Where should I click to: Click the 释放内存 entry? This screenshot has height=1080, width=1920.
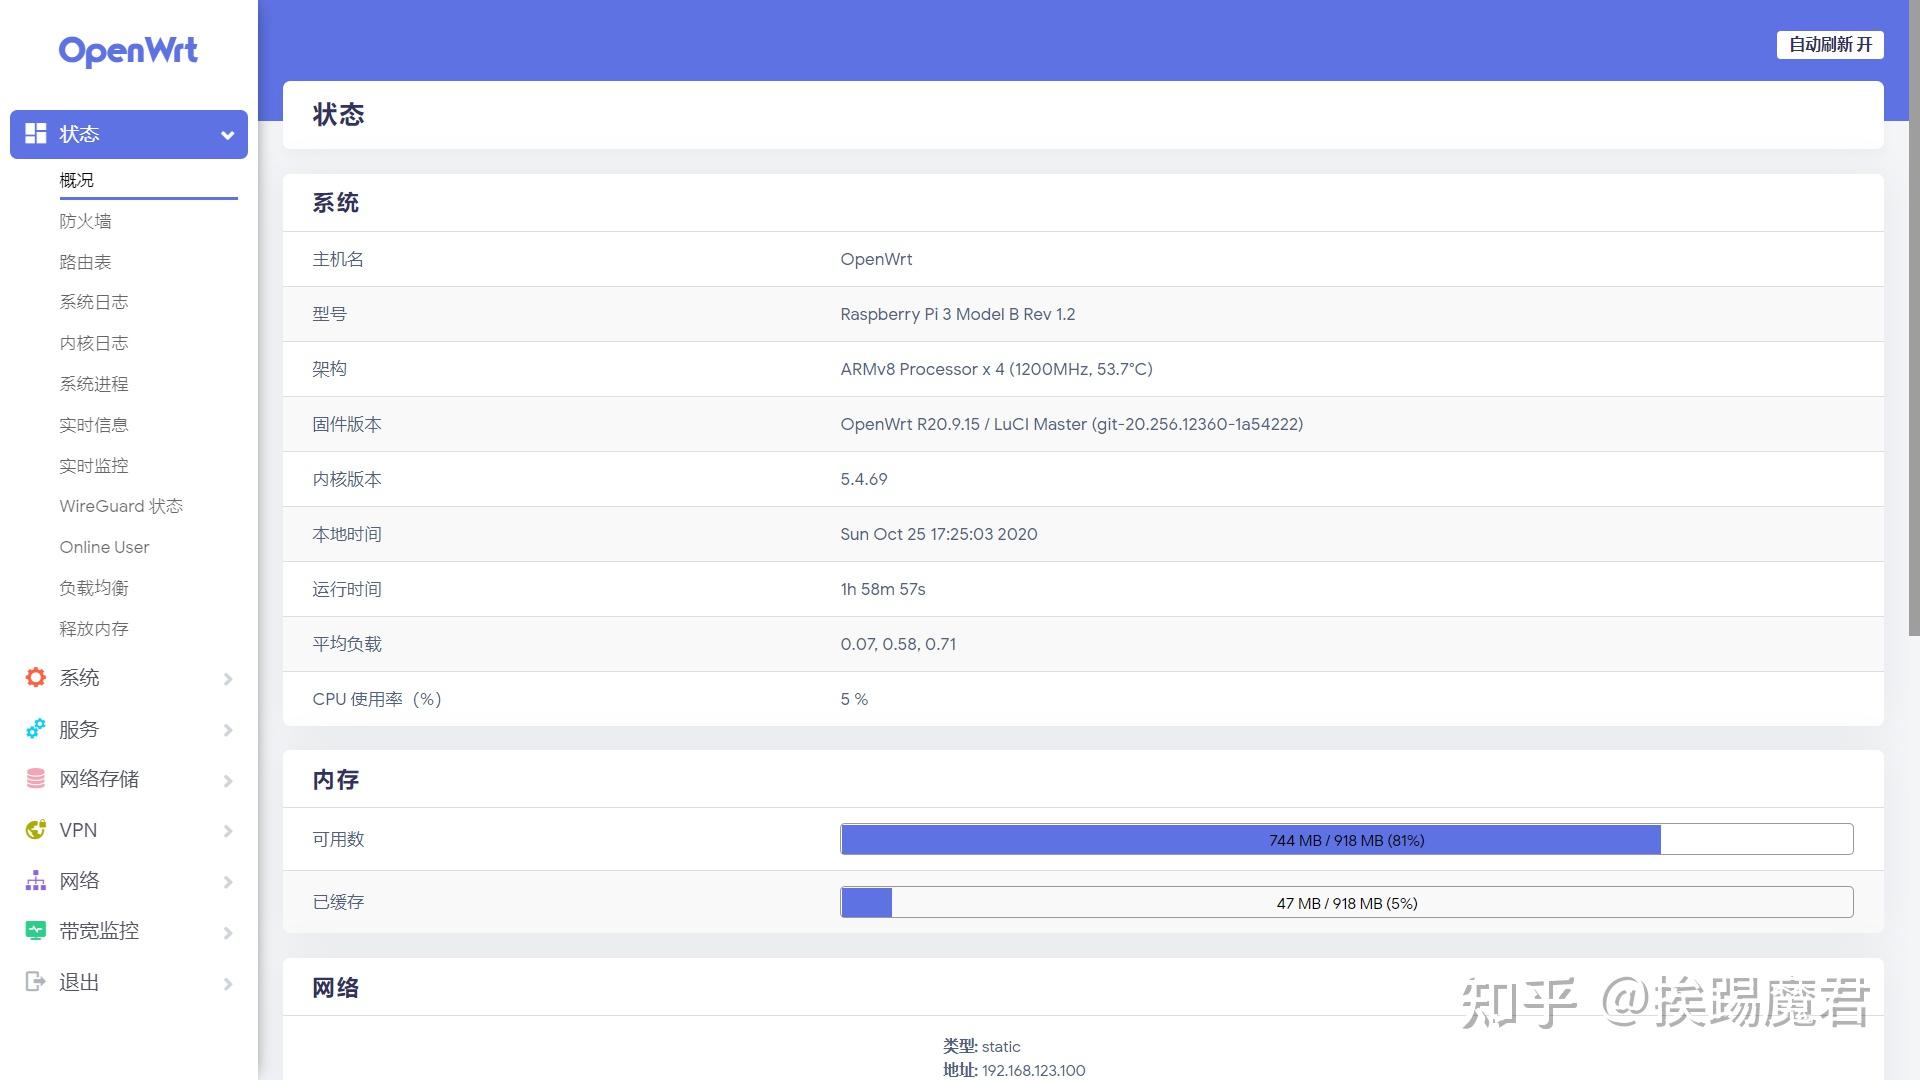click(x=94, y=628)
